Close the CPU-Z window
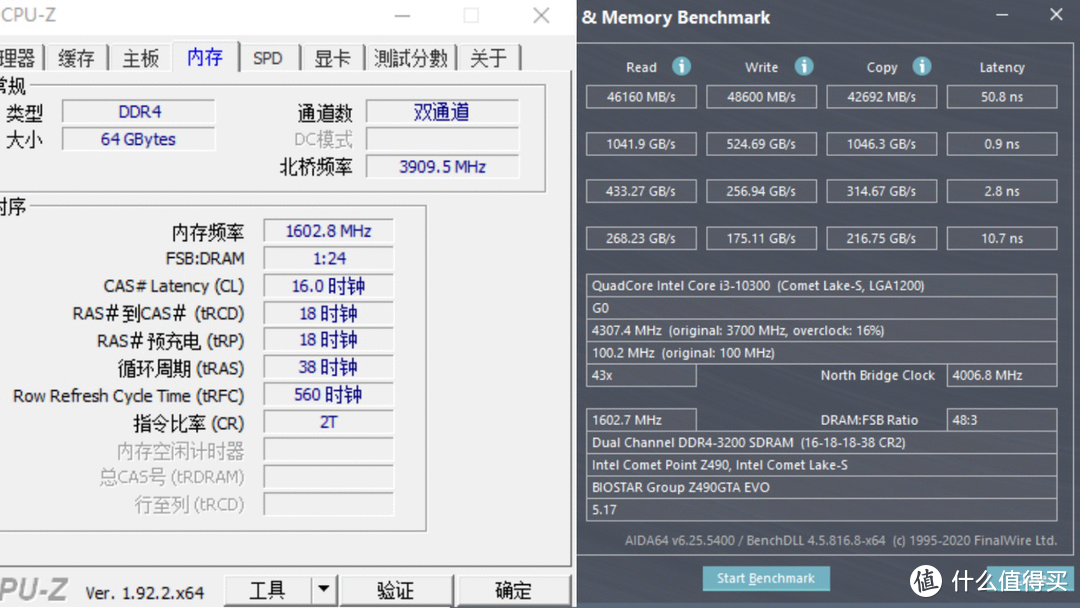The image size is (1080, 608). point(541,15)
